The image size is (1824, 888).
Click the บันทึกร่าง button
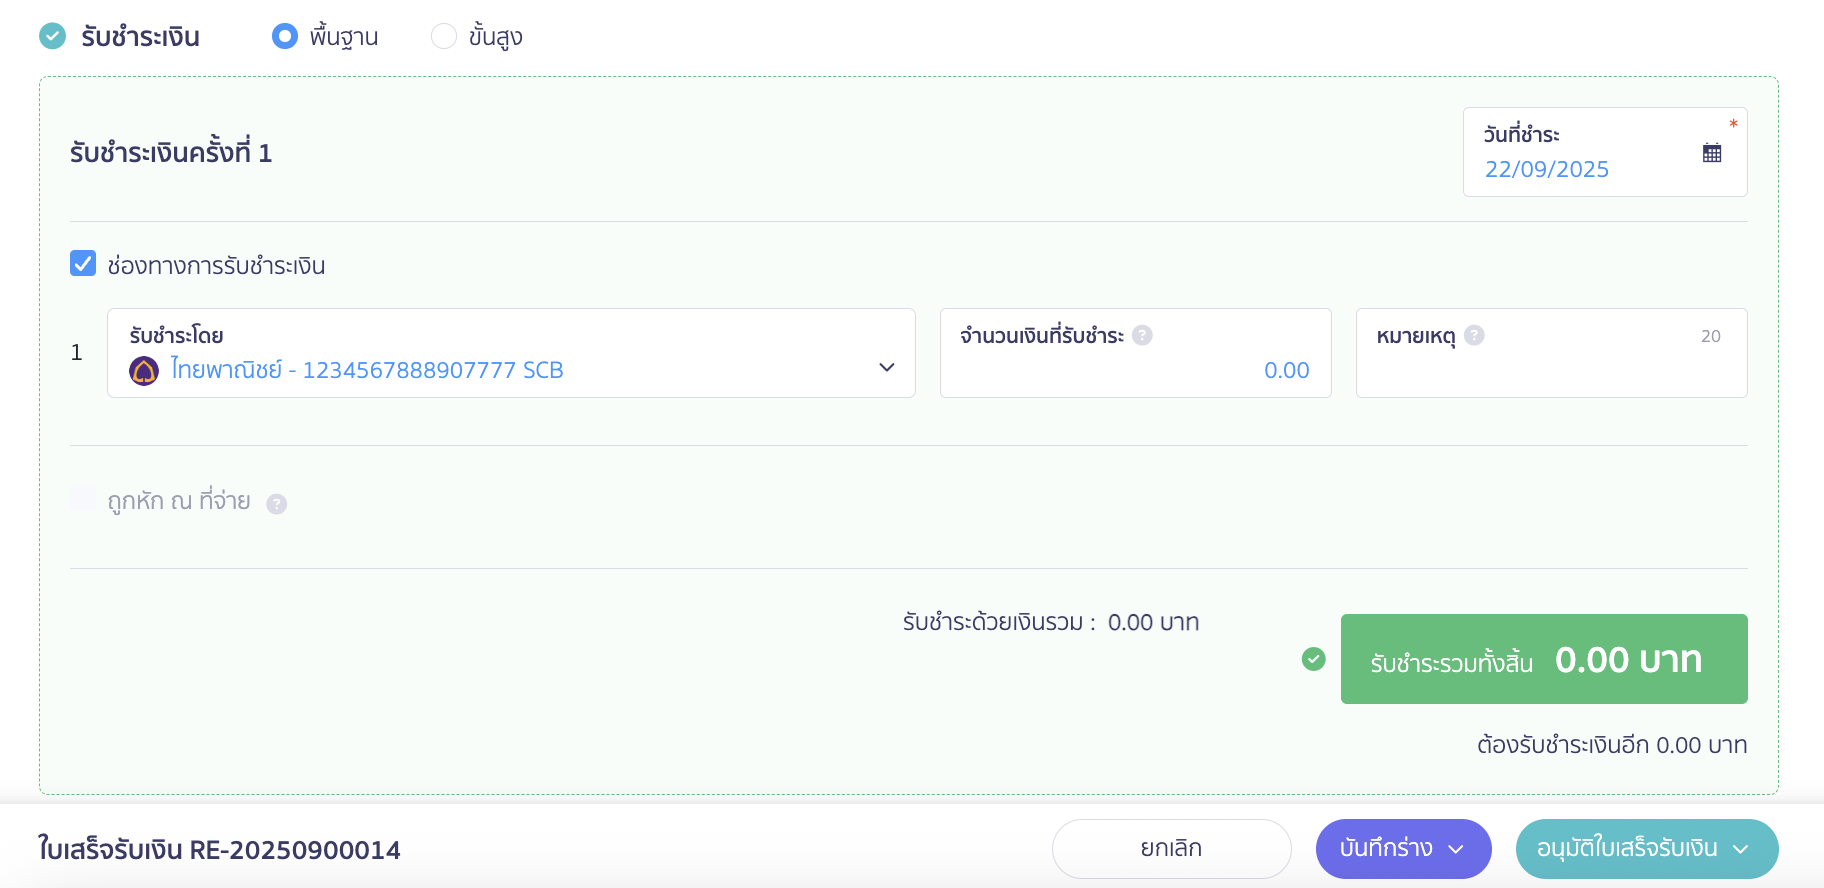[x=1385, y=849]
